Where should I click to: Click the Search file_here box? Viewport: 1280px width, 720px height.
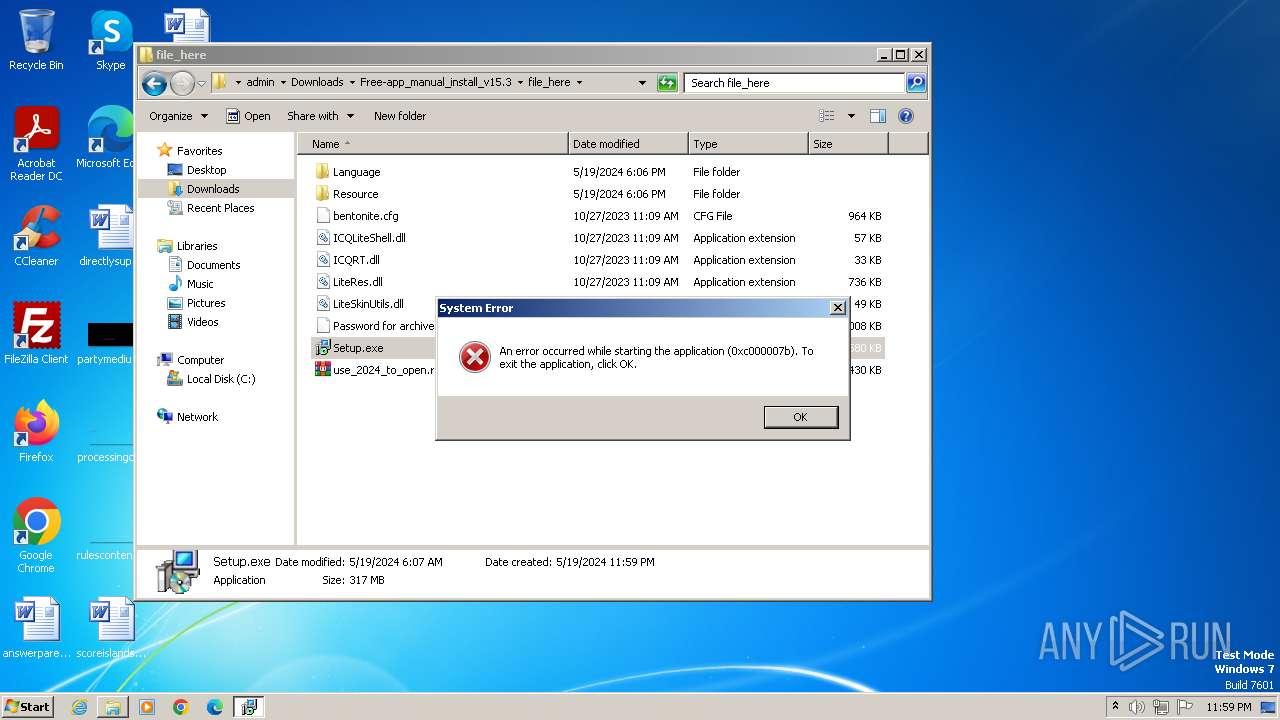(795, 83)
